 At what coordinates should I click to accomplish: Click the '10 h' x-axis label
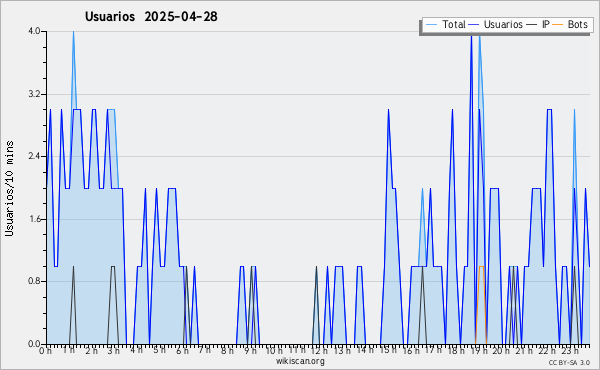pyautogui.click(x=274, y=350)
